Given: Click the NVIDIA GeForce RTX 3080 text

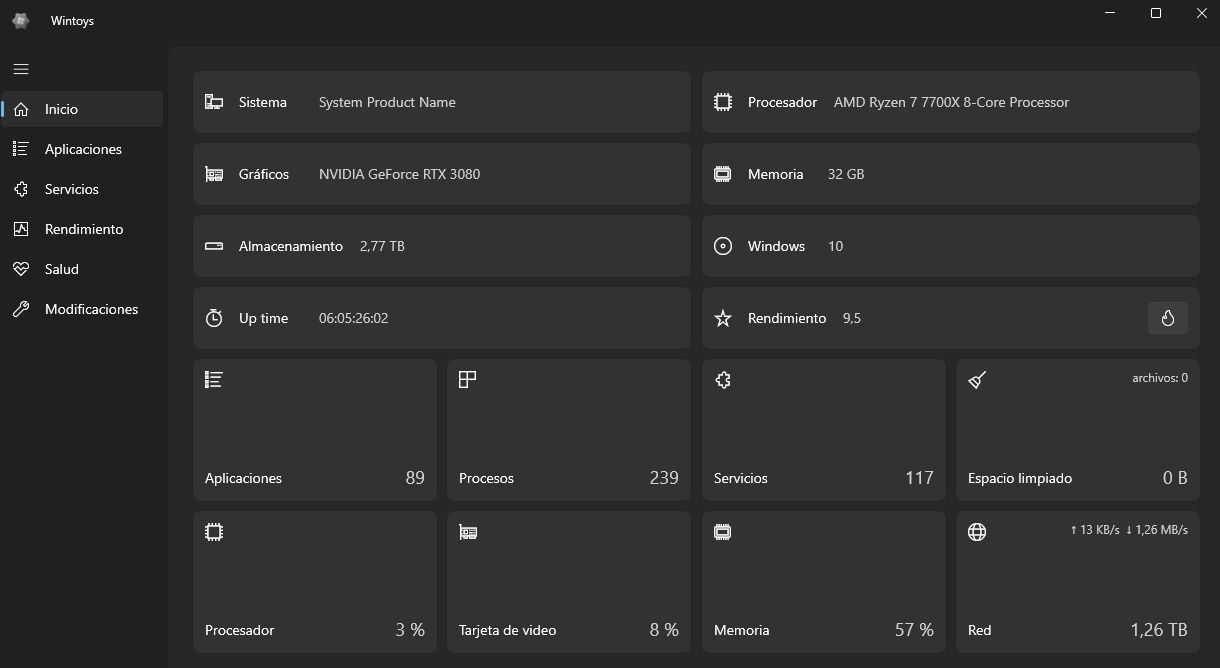Looking at the screenshot, I should coord(399,174).
